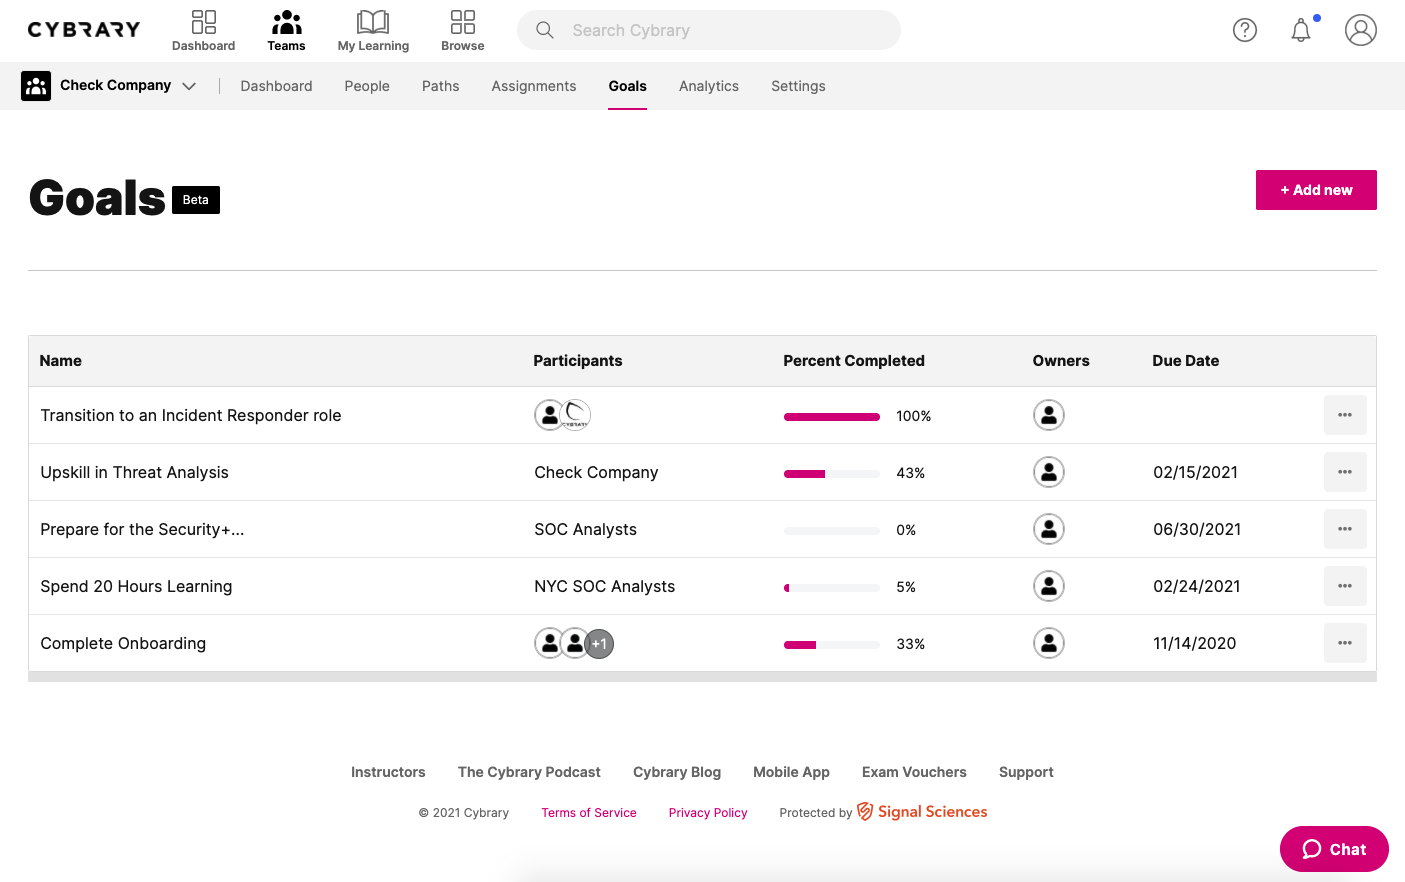Screen dimensions: 1405x882
Task: Click owner avatar for Complete Onboarding
Action: pyautogui.click(x=1049, y=643)
